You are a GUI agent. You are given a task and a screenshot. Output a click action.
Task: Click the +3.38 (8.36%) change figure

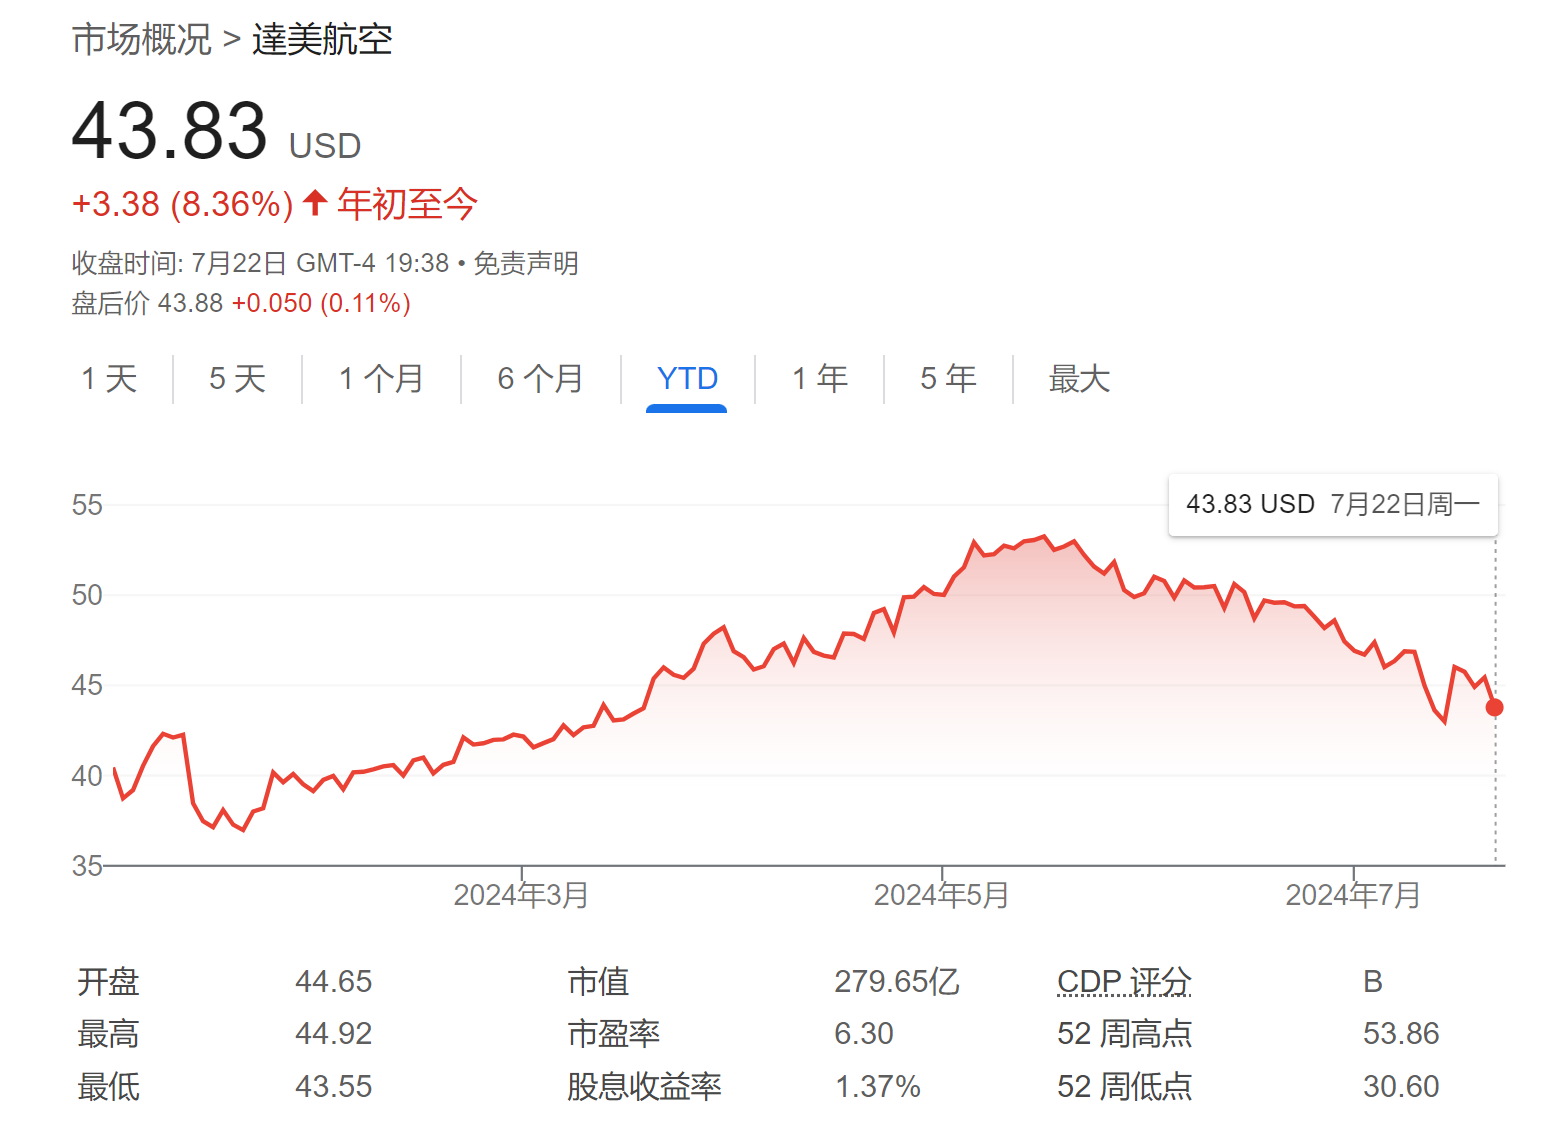point(183,204)
